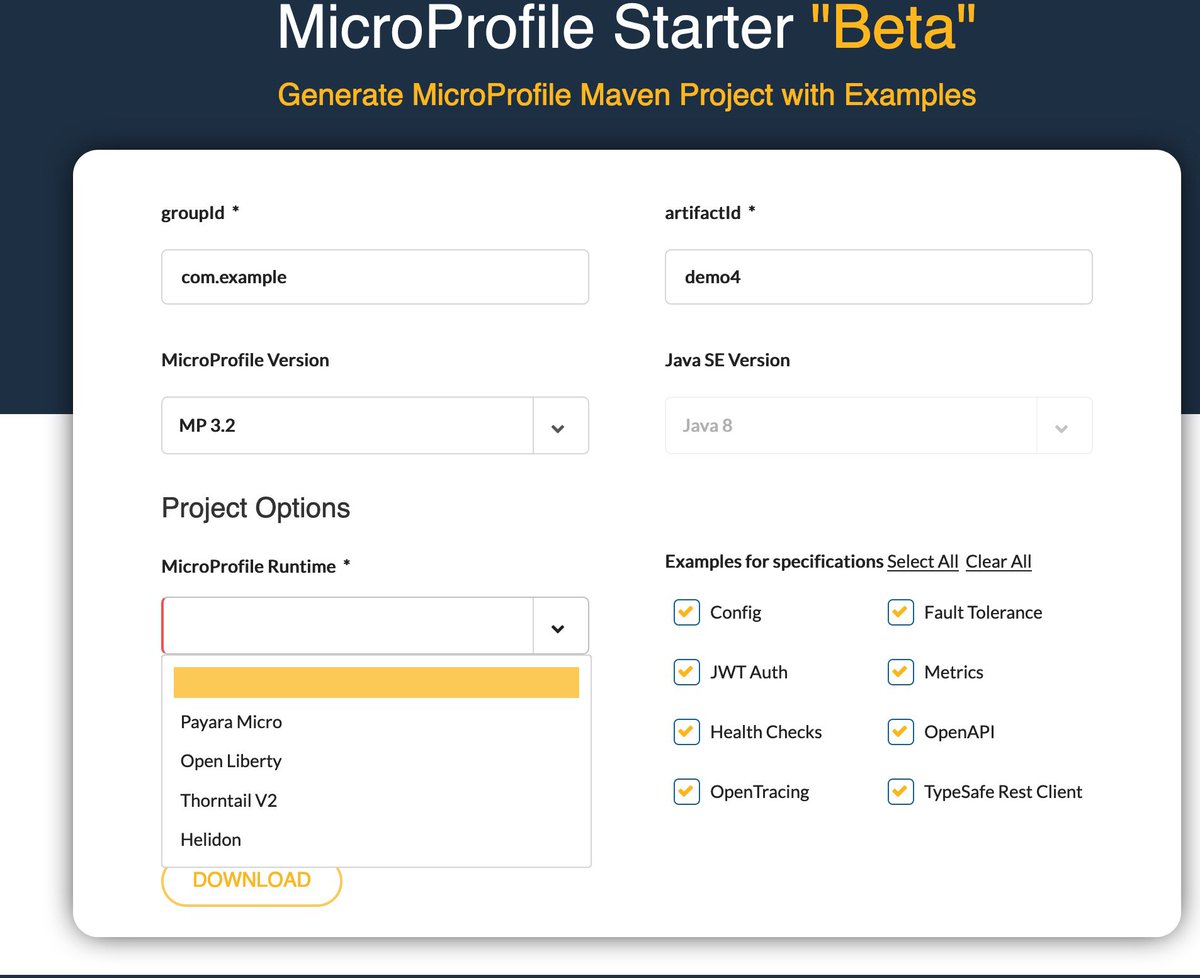This screenshot has height=978, width=1200.
Task: Uncheck the OpenTracing checkbox
Action: [x=686, y=792]
